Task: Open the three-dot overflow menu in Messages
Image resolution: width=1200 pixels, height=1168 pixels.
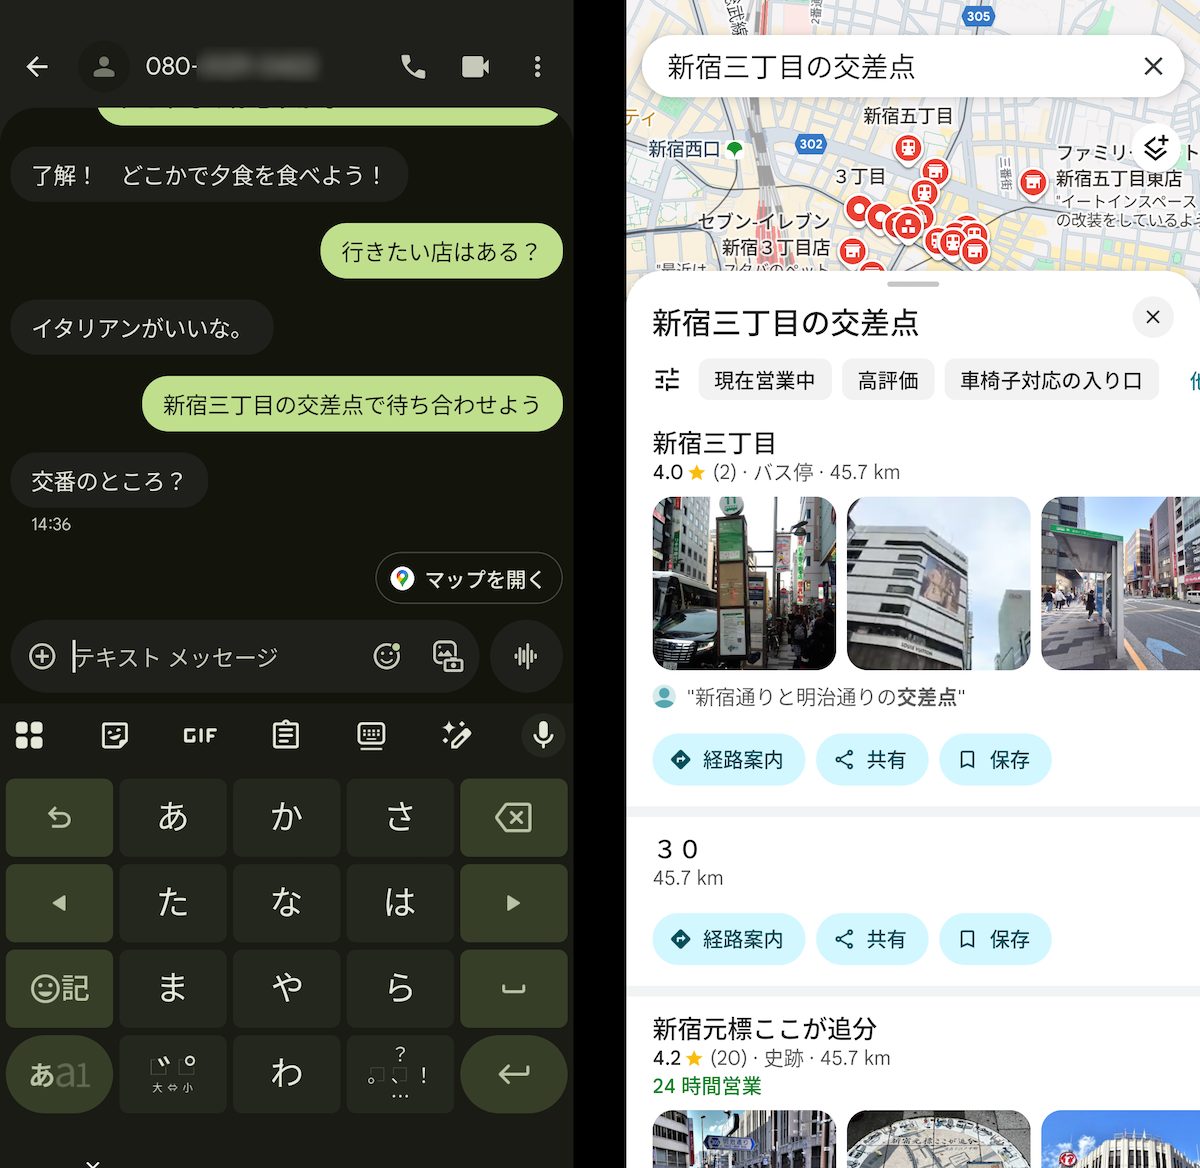Action: click(x=538, y=67)
